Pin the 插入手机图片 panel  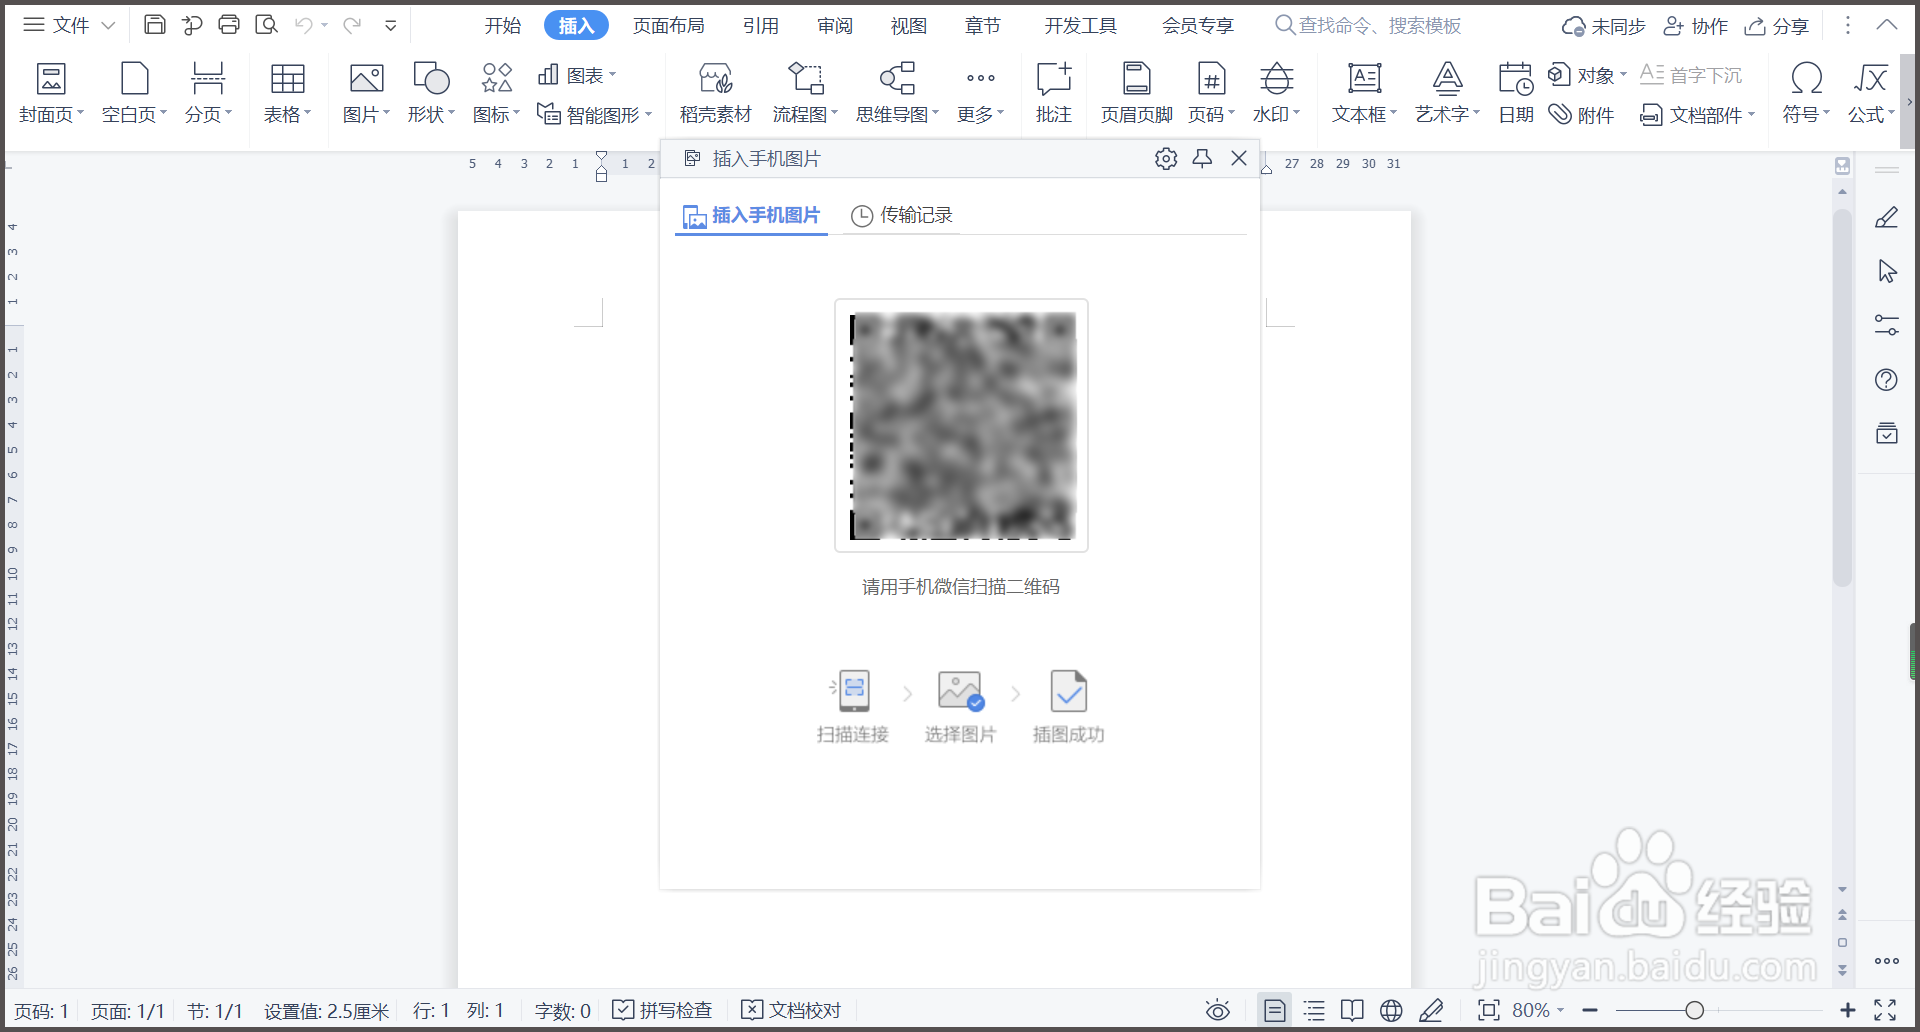(1203, 158)
